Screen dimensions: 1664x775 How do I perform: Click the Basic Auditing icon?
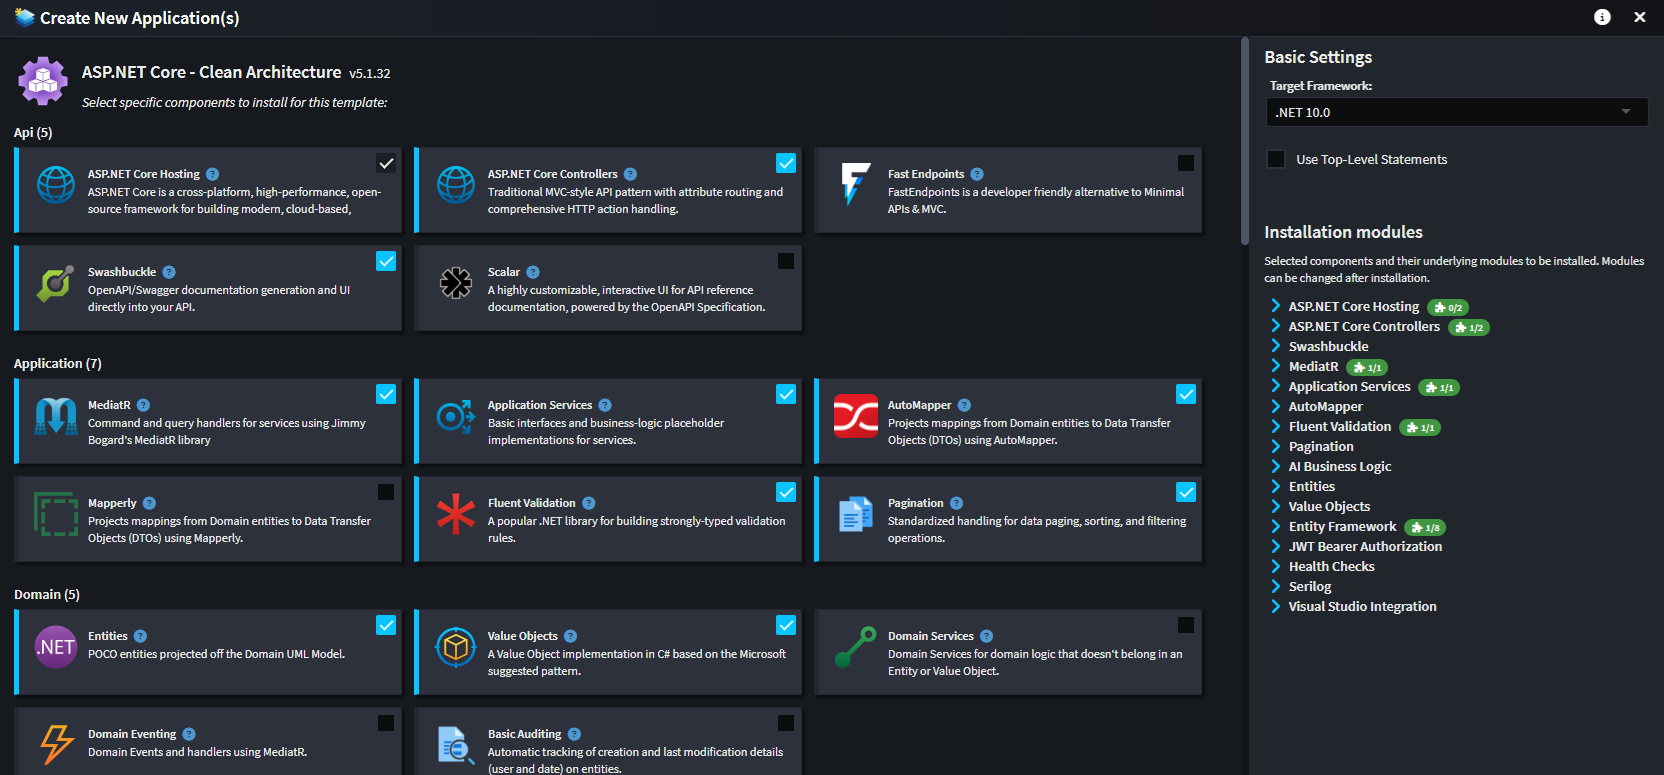point(456,745)
